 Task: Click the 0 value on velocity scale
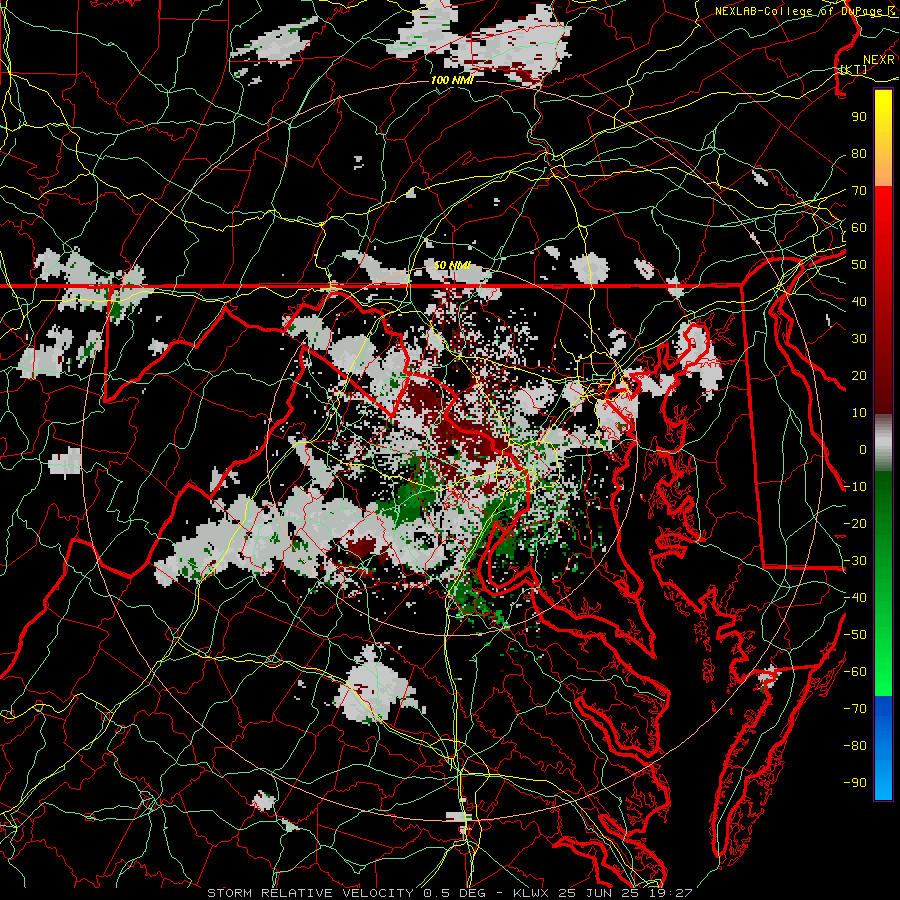(863, 449)
